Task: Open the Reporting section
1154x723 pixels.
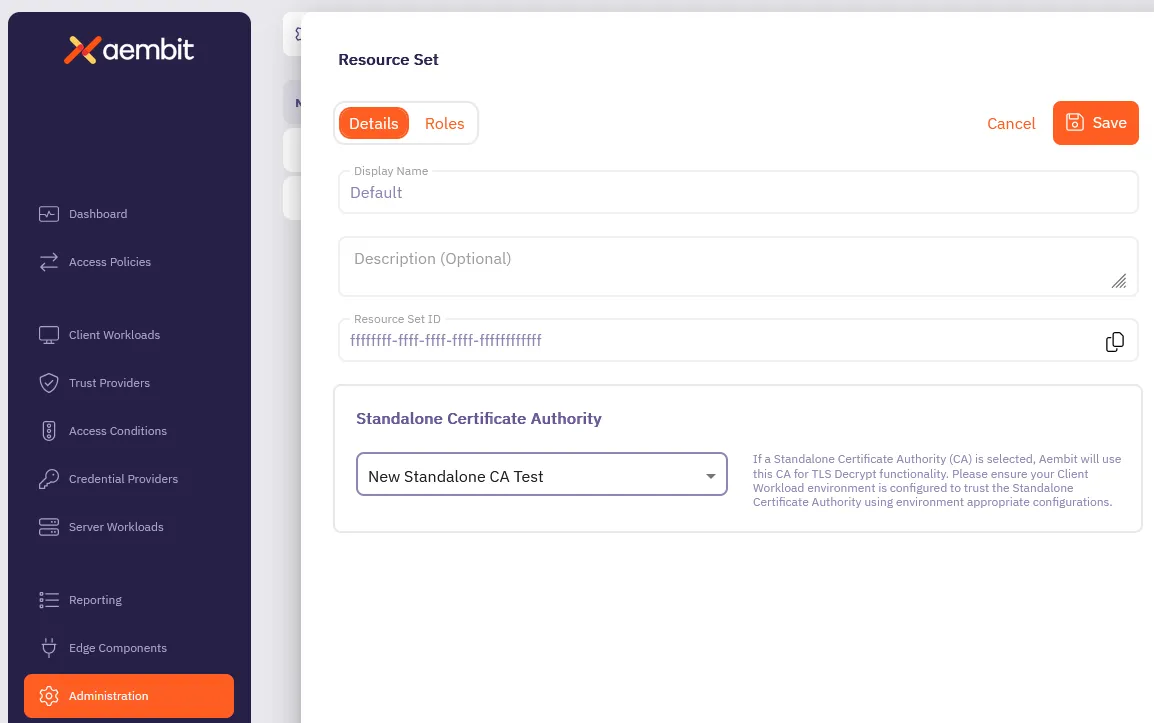Action: coord(95,600)
